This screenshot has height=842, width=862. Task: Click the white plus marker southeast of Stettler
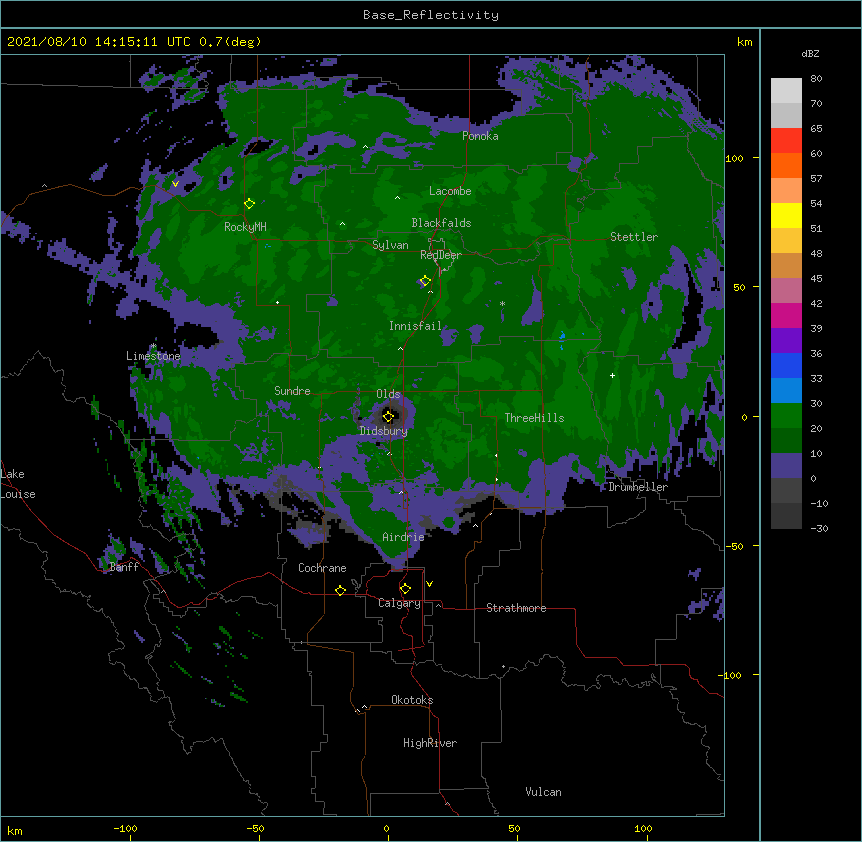tap(612, 375)
